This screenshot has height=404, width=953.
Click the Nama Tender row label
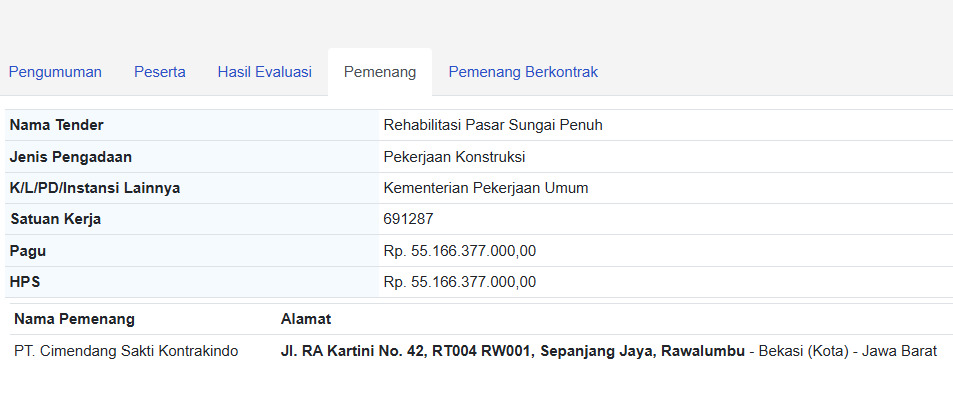[x=57, y=125]
